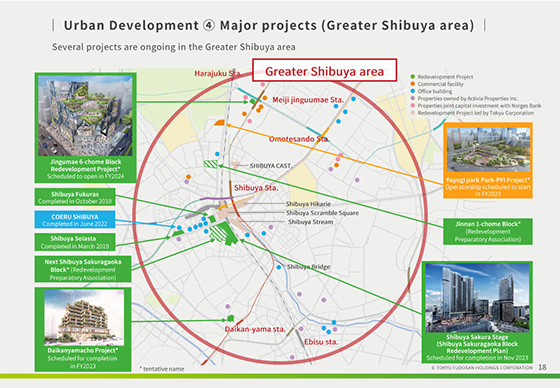Select the Redevelopment Project legend text

point(445,77)
